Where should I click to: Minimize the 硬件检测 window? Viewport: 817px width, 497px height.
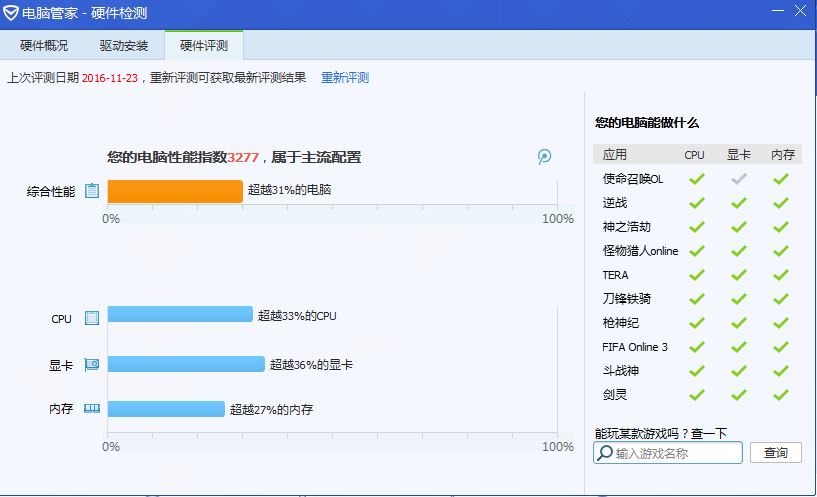(x=777, y=11)
